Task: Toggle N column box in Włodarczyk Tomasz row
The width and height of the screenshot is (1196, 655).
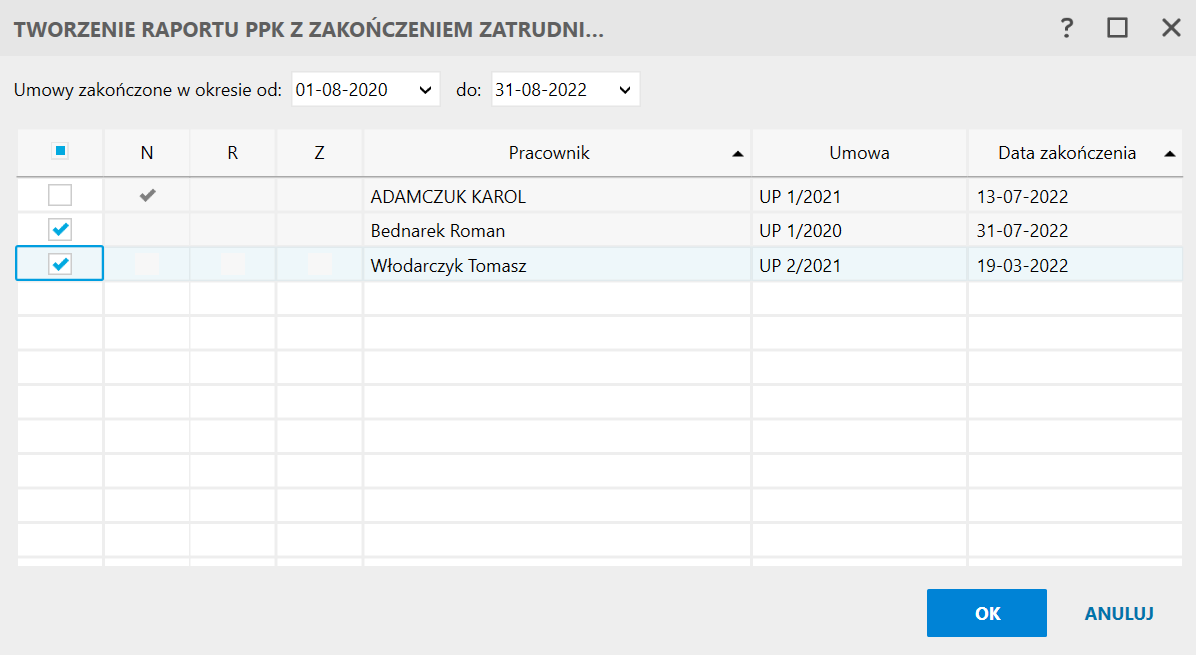Action: [147, 264]
